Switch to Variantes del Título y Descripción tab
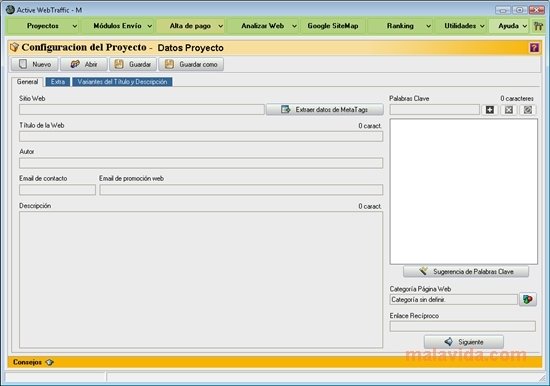The width and height of the screenshot is (550, 386). (122, 82)
